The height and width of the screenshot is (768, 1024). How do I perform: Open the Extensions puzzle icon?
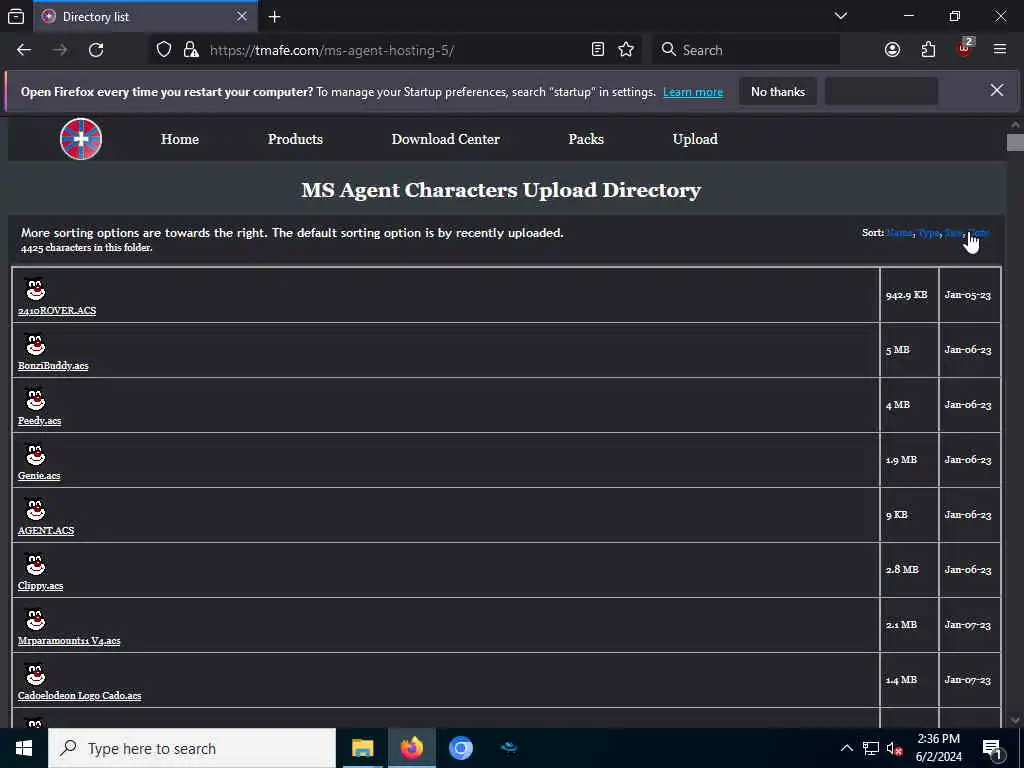(x=928, y=50)
